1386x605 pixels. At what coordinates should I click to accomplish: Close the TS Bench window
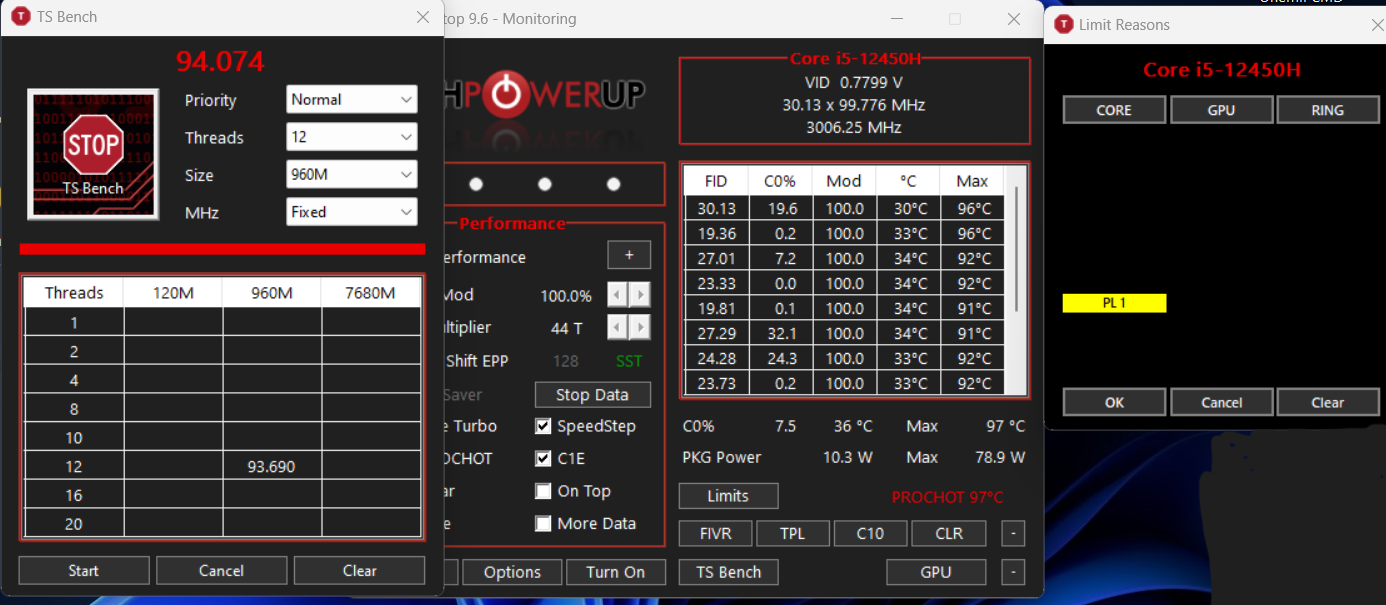(x=423, y=17)
